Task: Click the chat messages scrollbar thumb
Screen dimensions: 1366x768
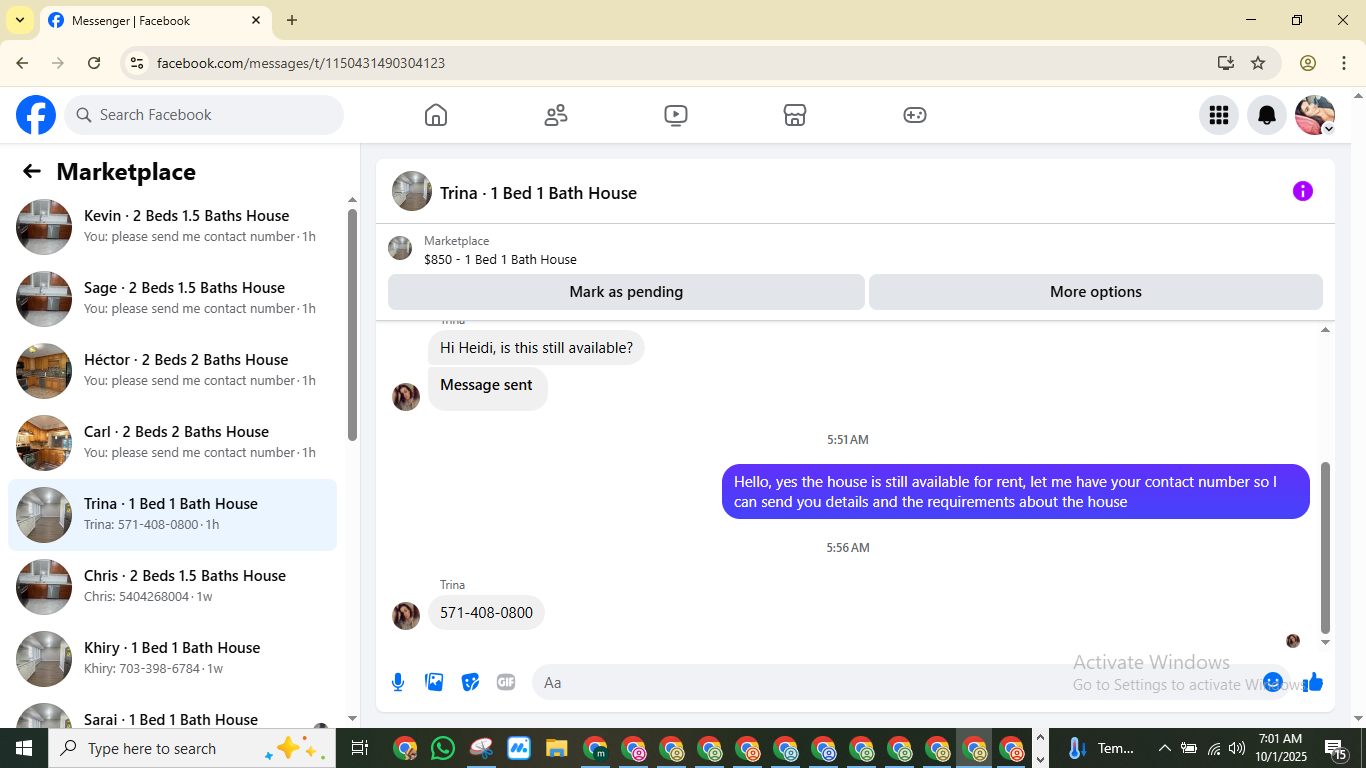Action: [x=1326, y=548]
